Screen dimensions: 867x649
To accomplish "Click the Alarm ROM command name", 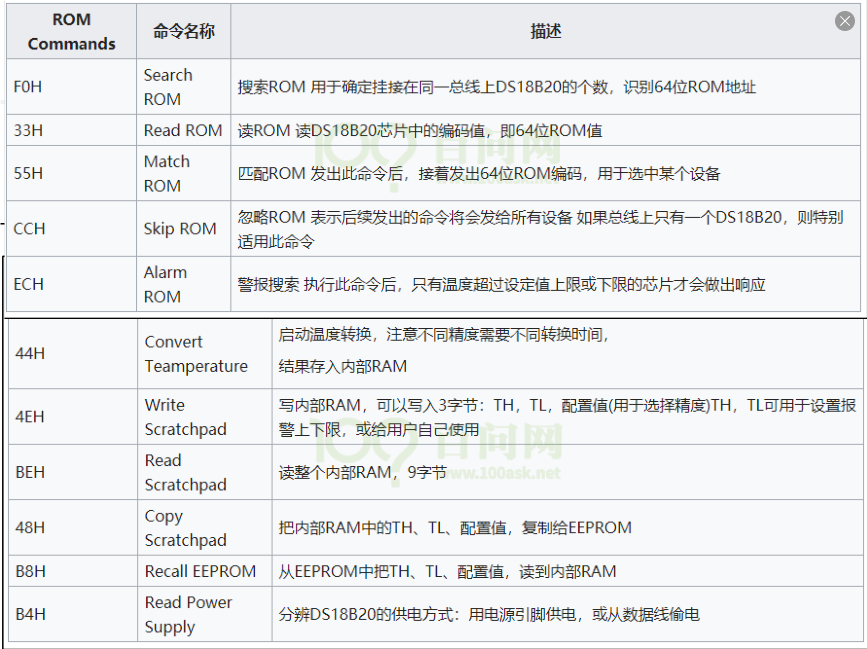I will click(x=164, y=284).
